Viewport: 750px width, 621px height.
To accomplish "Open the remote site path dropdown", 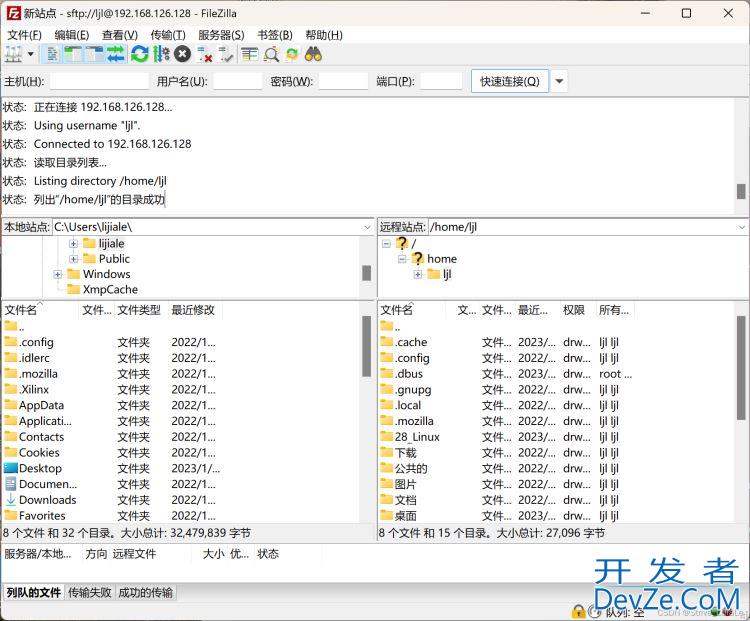I will point(742,227).
